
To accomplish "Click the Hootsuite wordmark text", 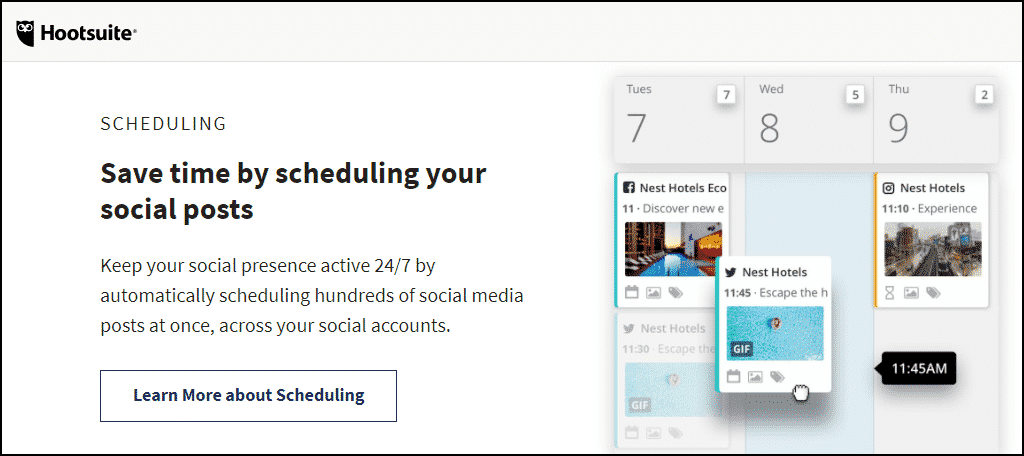I will (88, 34).
